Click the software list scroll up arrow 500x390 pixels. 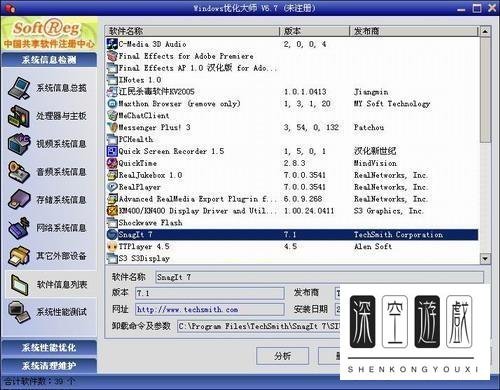click(x=485, y=32)
